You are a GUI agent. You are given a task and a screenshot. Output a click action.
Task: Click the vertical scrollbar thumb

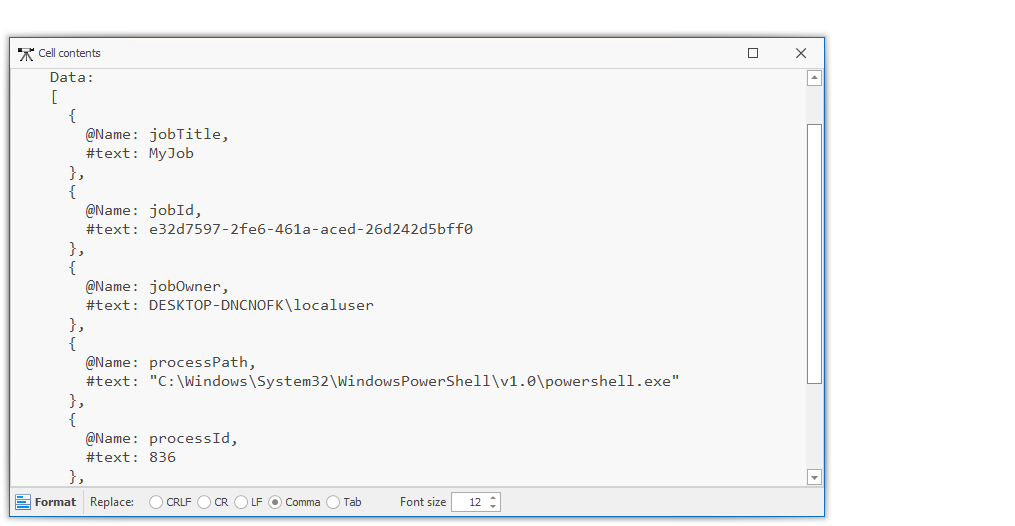814,254
